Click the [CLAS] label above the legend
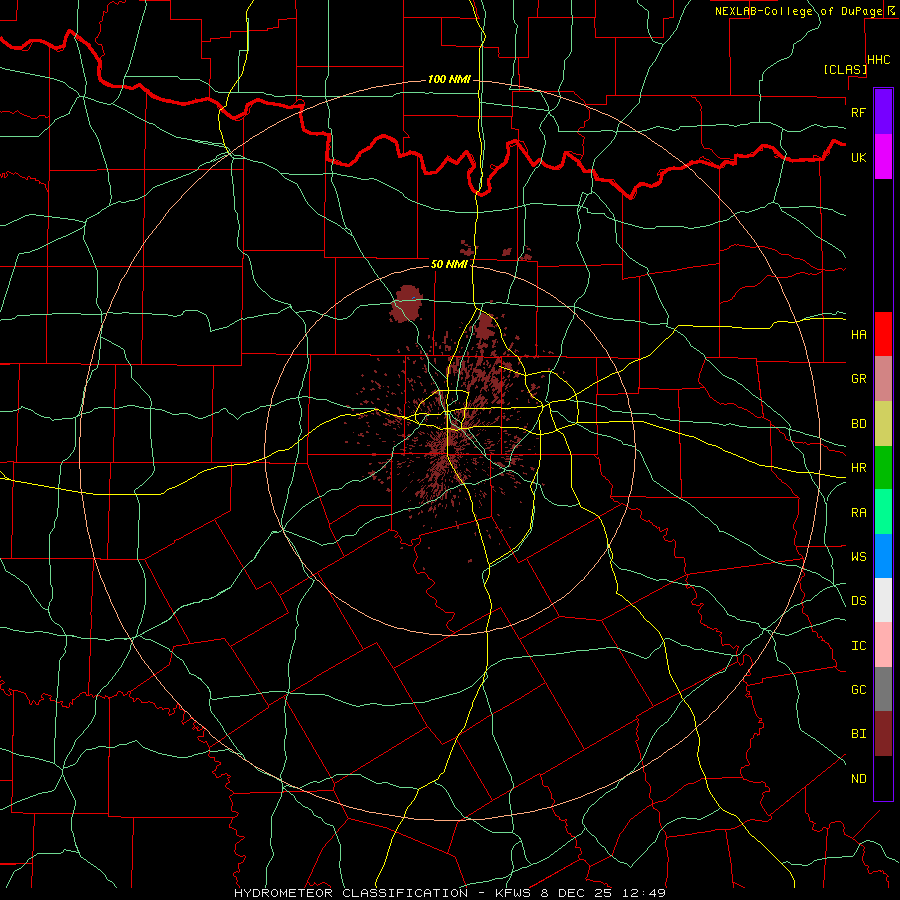Viewport: 900px width, 900px height. pos(845,69)
